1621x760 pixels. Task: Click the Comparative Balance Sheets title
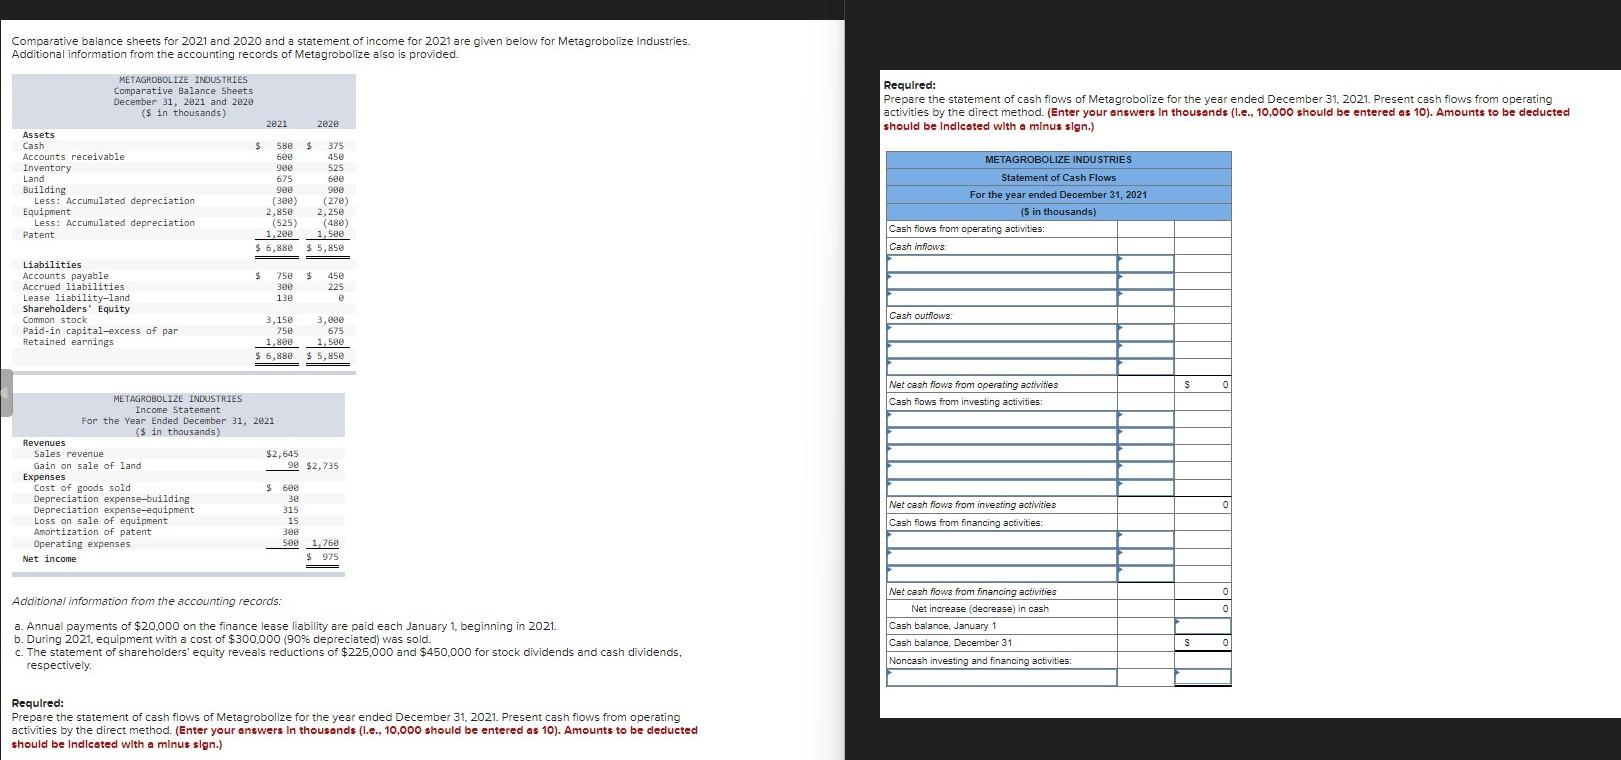(183, 91)
